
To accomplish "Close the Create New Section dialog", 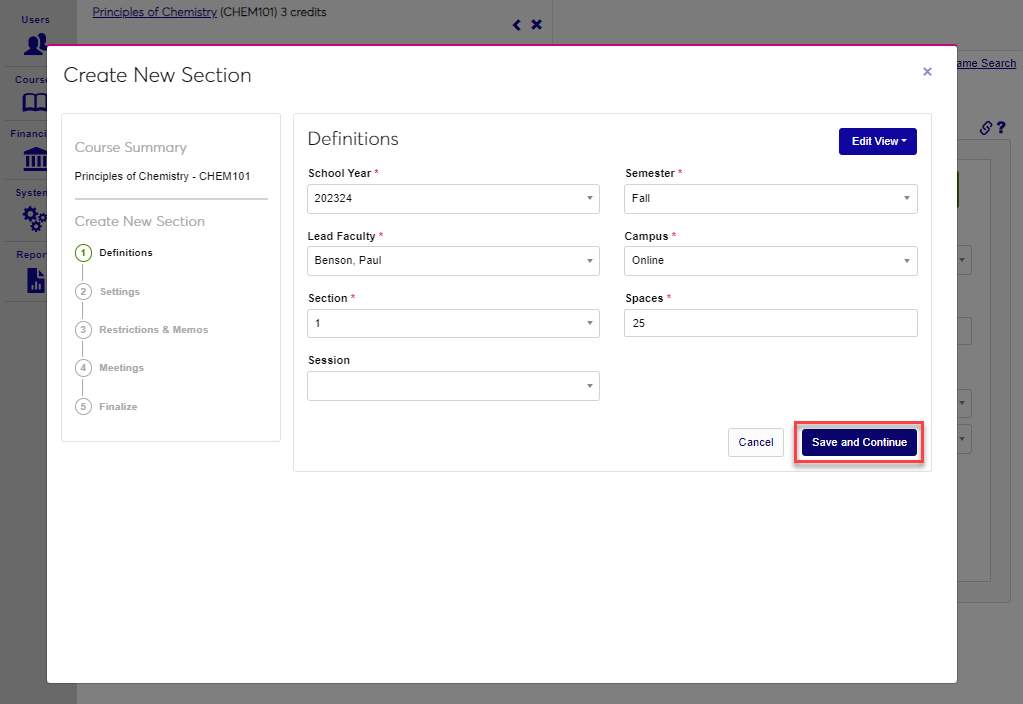I will (x=927, y=72).
